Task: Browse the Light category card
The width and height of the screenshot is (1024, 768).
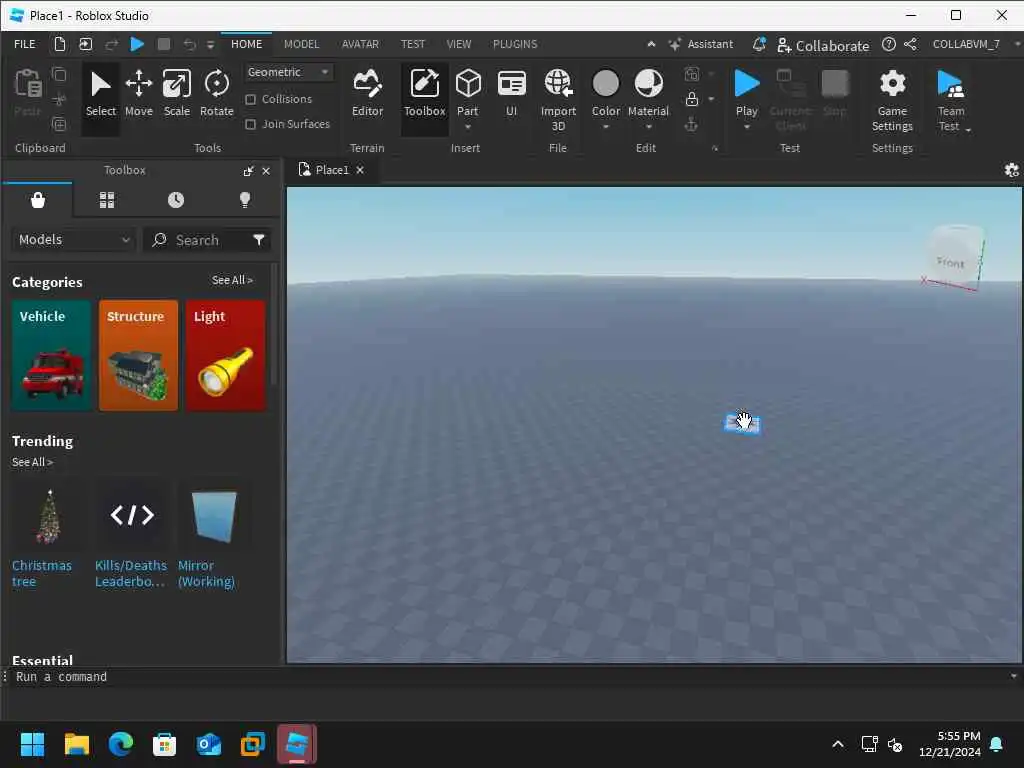Action: click(225, 355)
